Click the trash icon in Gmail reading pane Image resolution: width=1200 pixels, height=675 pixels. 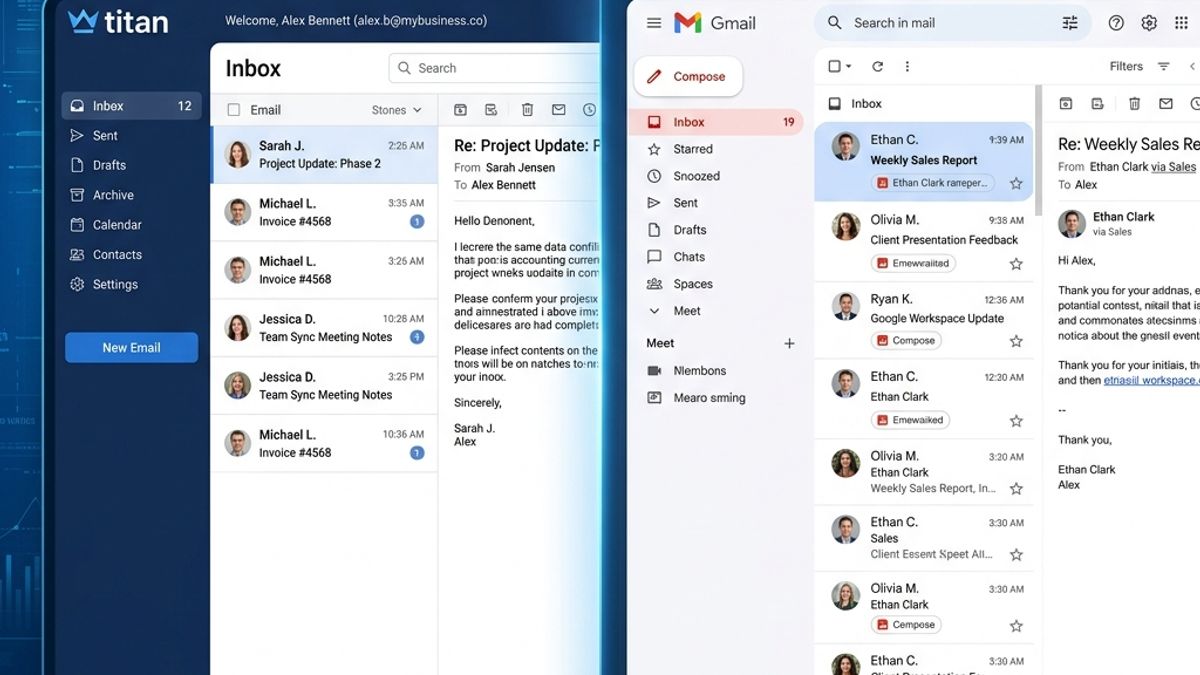pyautogui.click(x=1134, y=104)
